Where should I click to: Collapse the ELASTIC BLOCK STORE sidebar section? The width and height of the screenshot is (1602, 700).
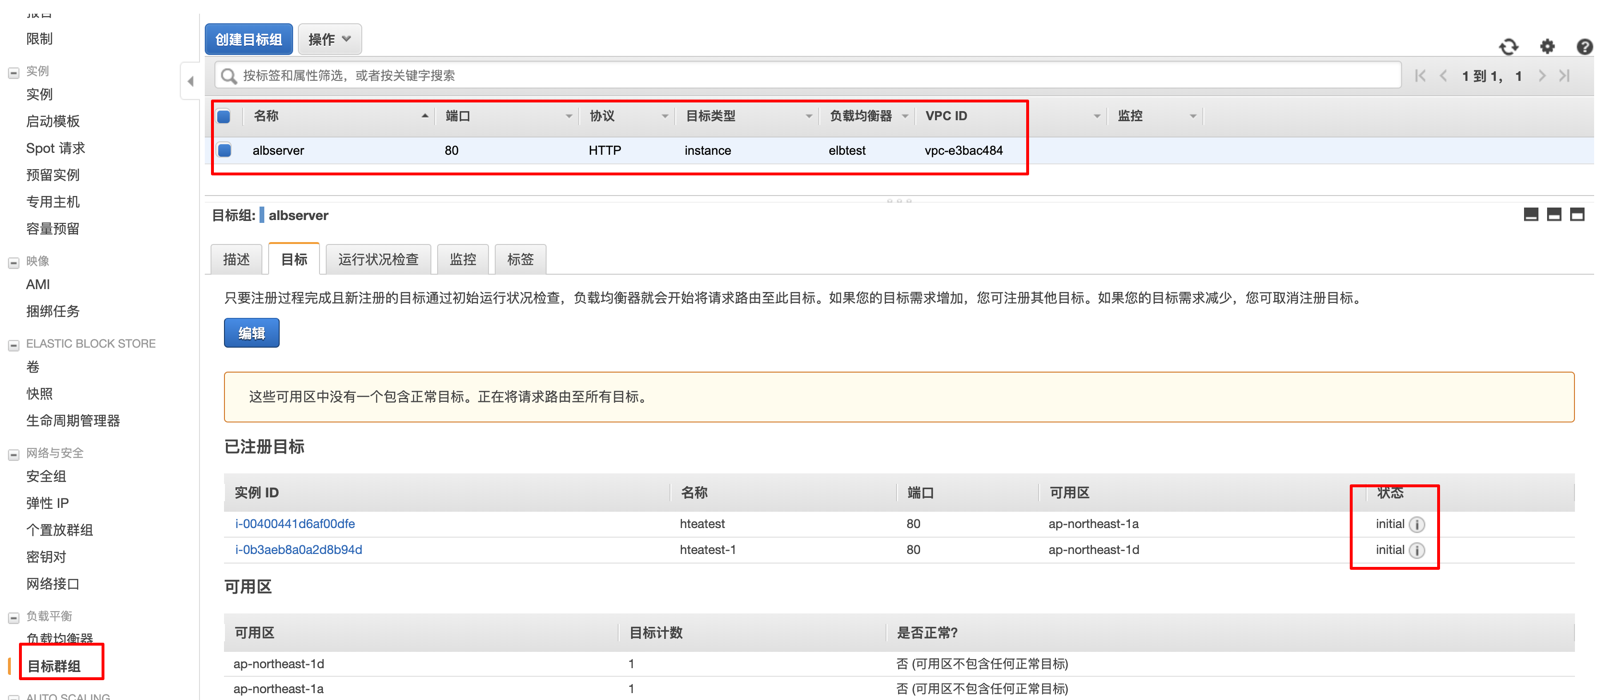coord(14,345)
